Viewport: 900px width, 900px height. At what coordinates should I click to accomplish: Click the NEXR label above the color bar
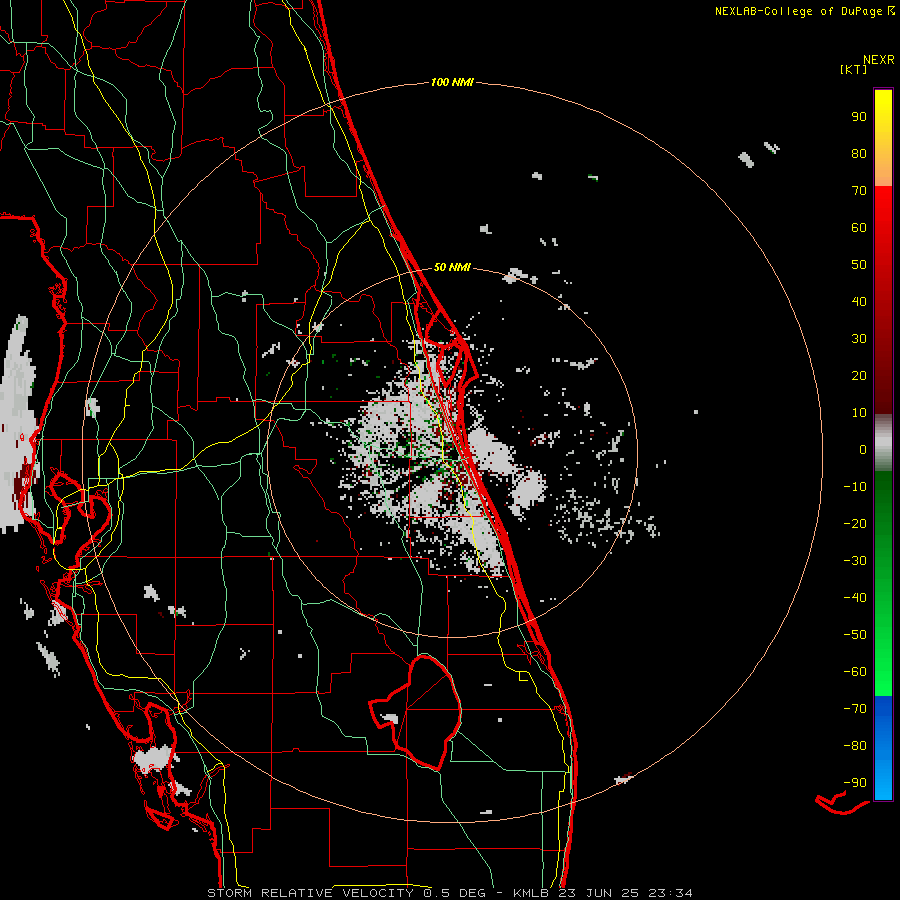[x=878, y=60]
